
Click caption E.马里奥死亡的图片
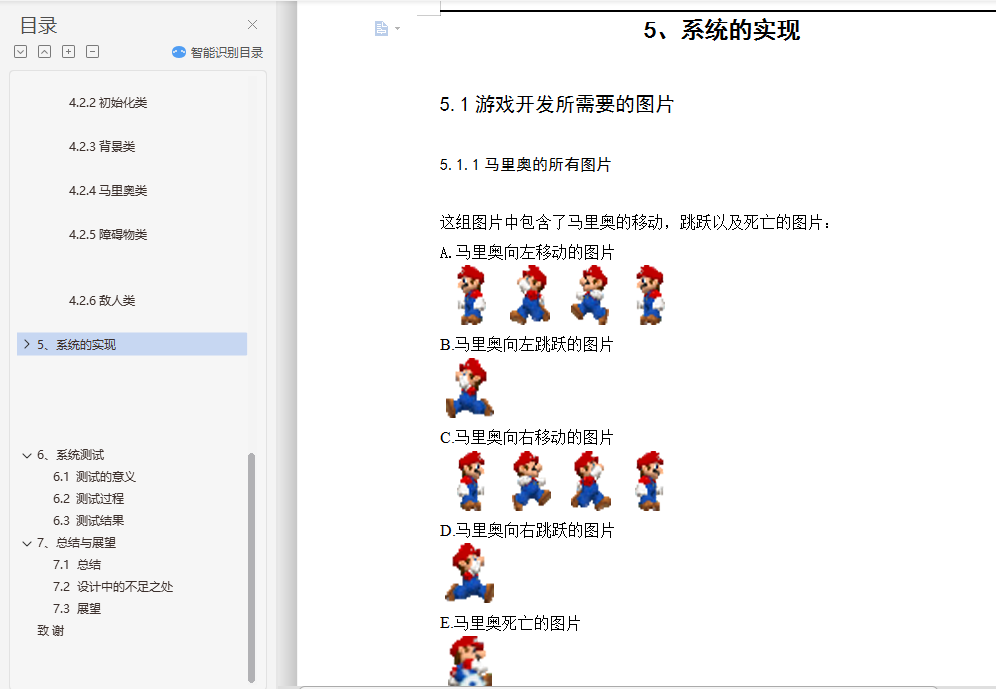point(510,623)
